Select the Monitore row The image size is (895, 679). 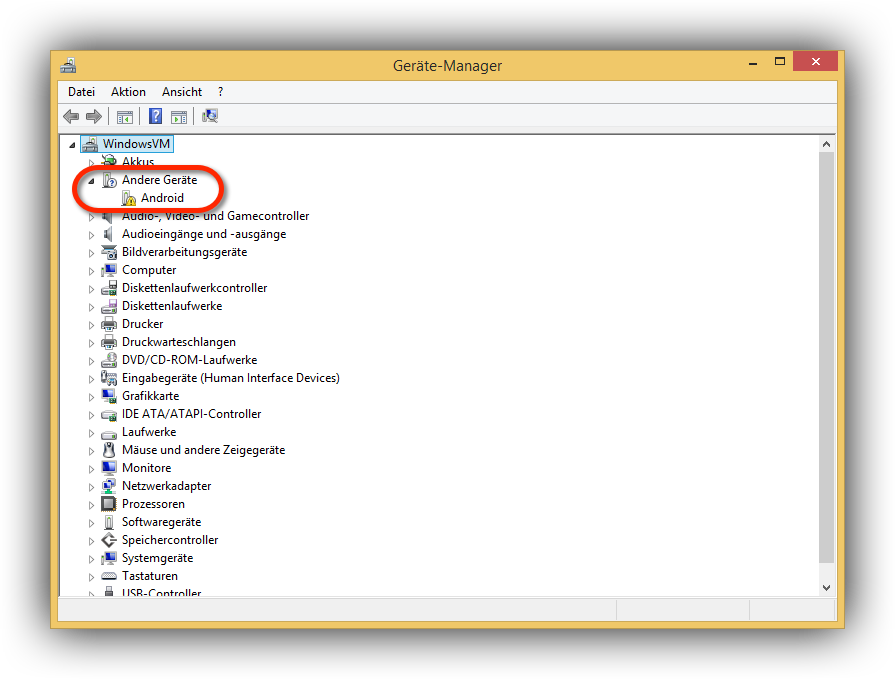click(147, 468)
